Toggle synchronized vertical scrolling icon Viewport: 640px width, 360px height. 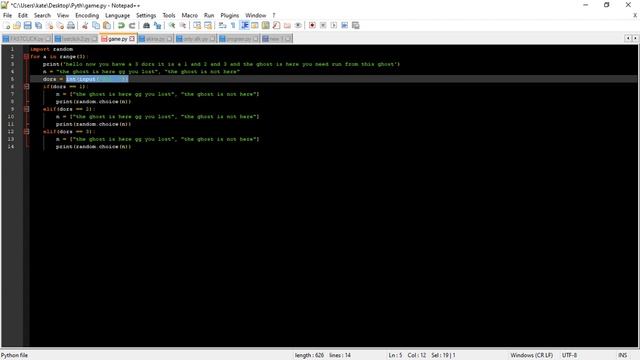click(197, 25)
